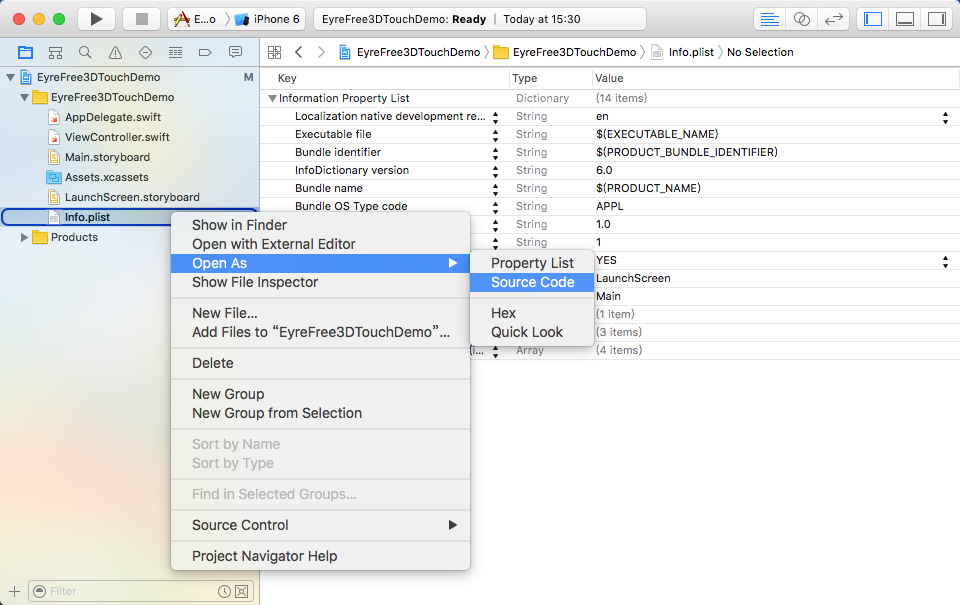Choose Source Code from Open As submenu
This screenshot has height=605, width=960.
pyautogui.click(x=531, y=282)
